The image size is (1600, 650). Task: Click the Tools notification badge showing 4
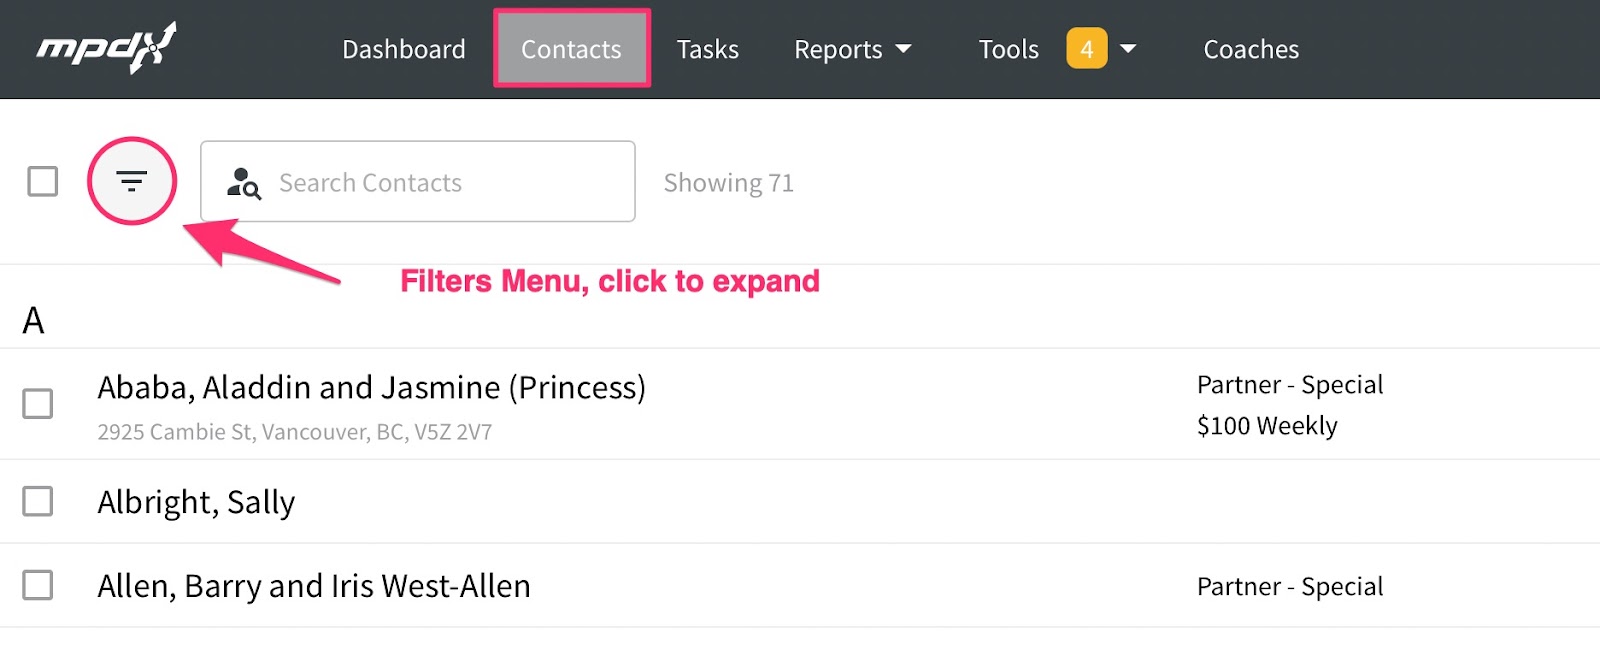coord(1086,49)
